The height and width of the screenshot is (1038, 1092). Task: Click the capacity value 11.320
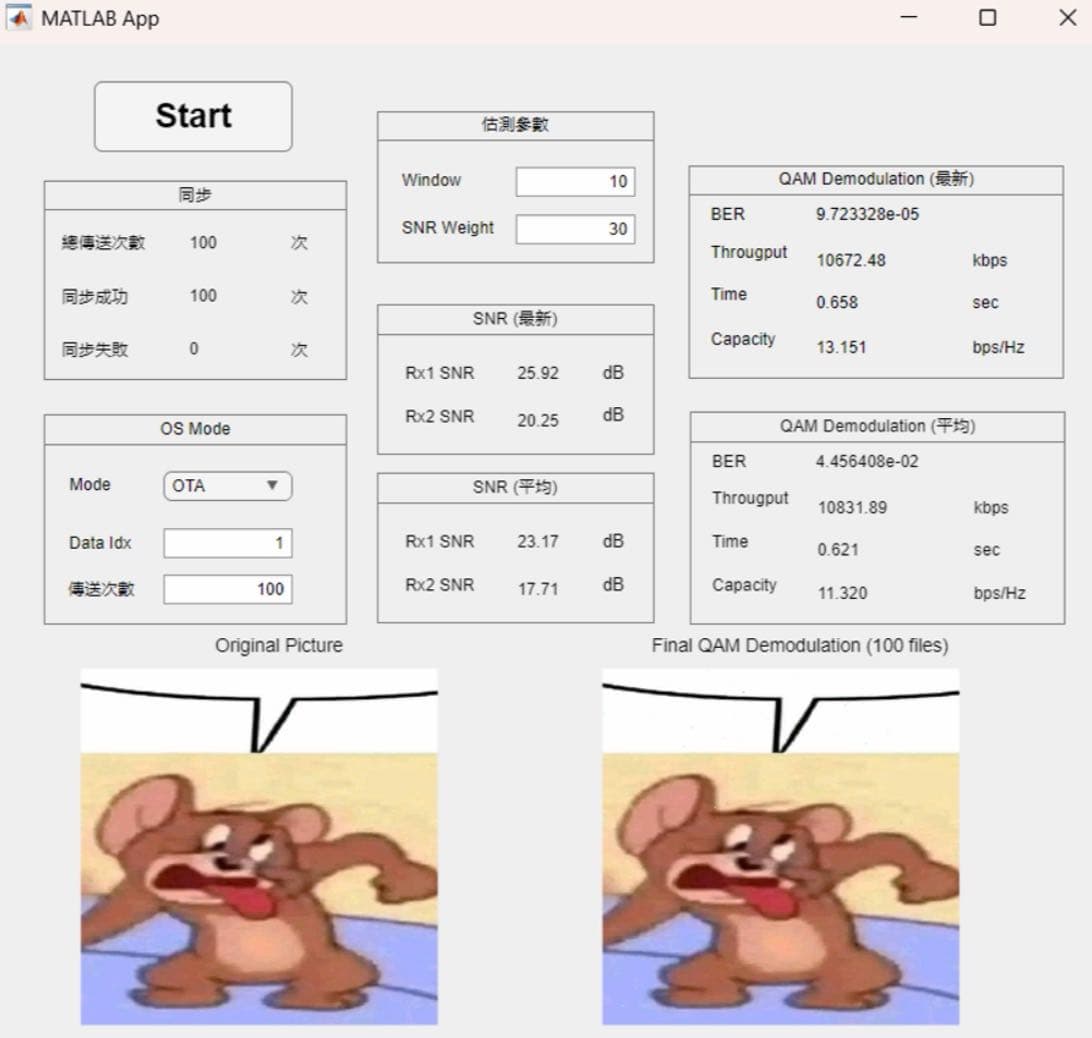point(843,593)
